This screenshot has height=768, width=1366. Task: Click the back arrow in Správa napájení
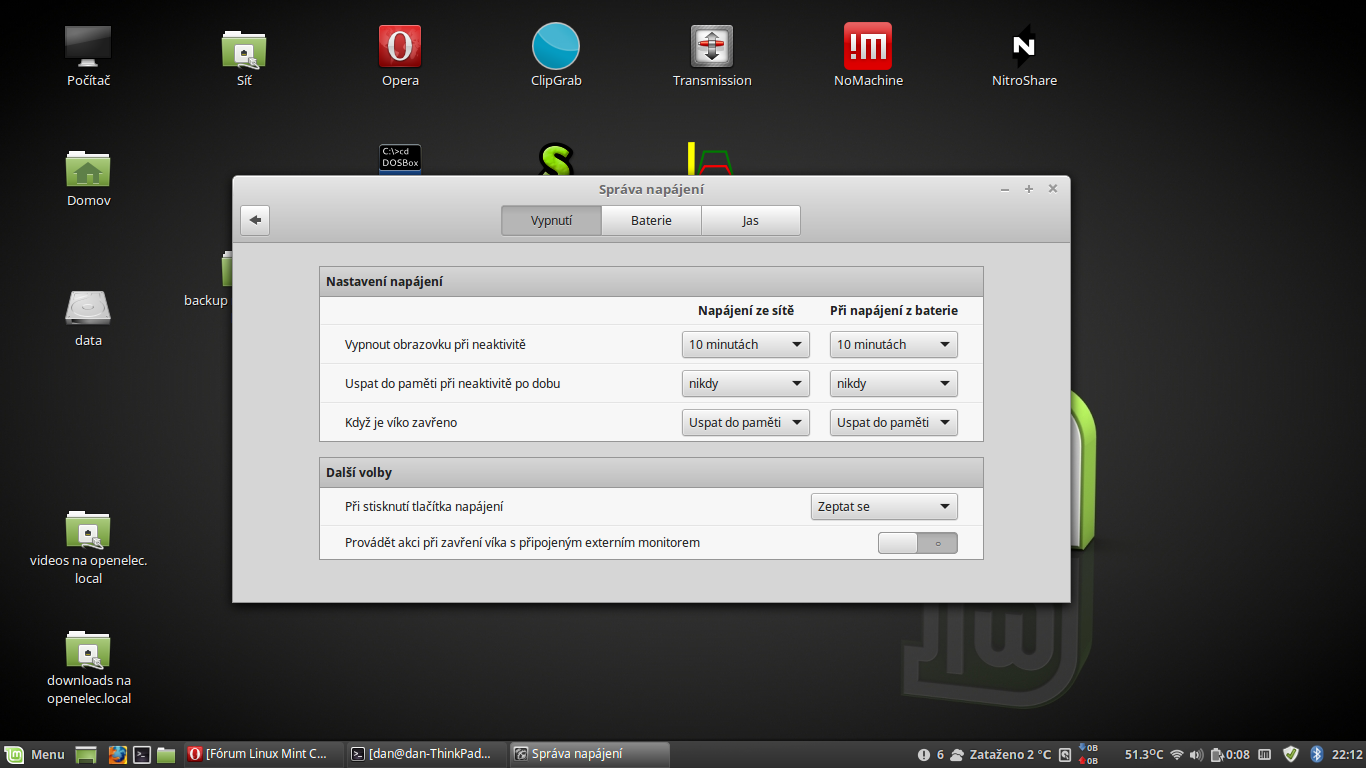click(x=255, y=220)
